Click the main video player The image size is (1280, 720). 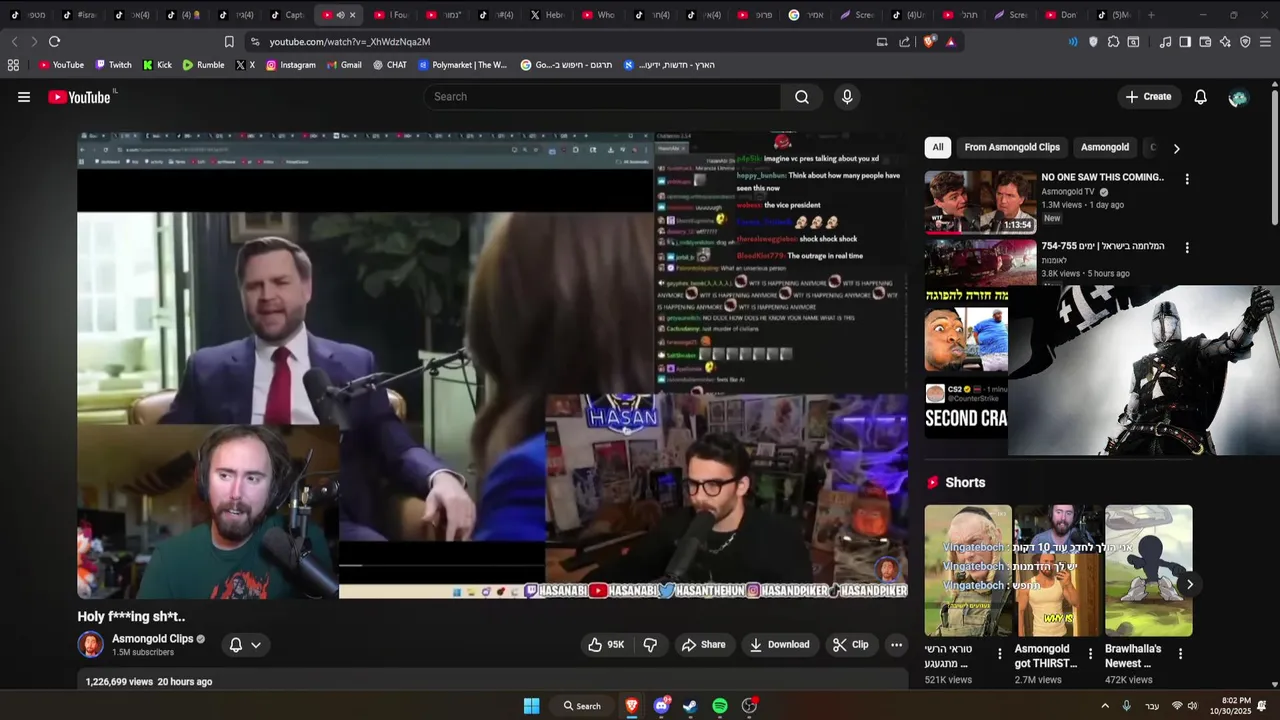(x=493, y=365)
